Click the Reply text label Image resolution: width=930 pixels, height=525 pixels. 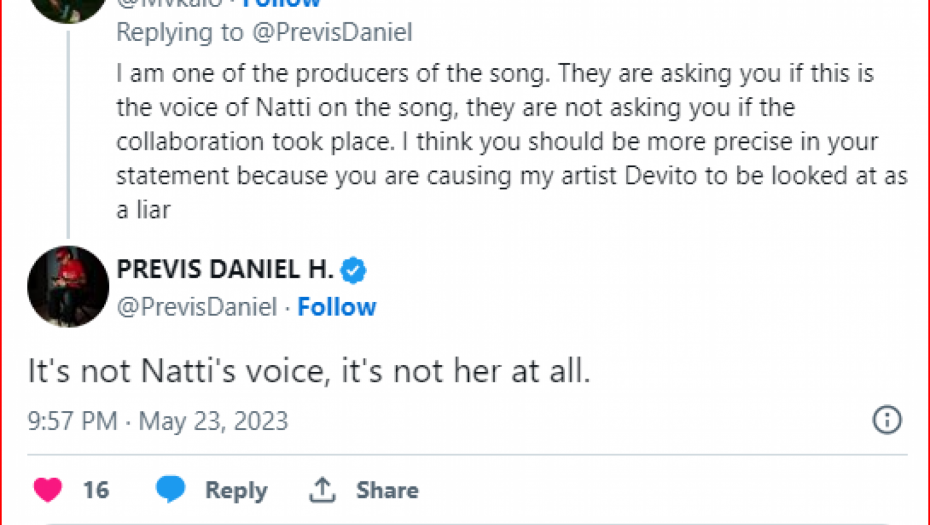coord(236,490)
